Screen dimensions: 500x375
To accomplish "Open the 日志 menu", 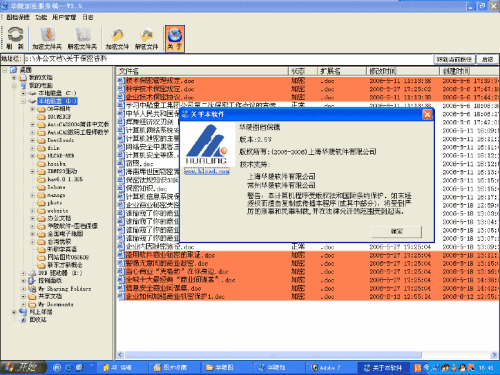I will [88, 17].
